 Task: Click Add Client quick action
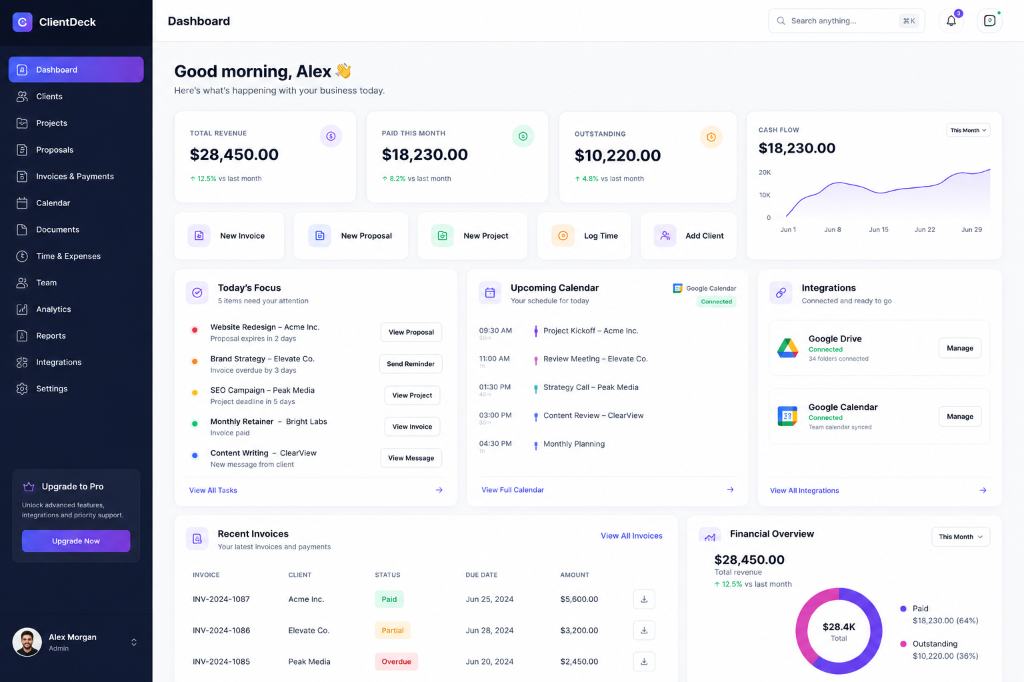(688, 236)
